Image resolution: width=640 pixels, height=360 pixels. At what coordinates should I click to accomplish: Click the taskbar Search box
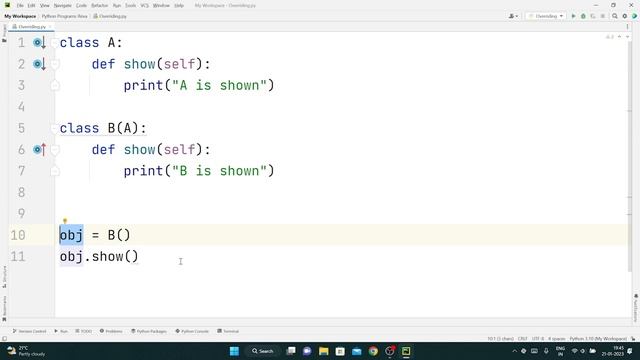coord(262,351)
